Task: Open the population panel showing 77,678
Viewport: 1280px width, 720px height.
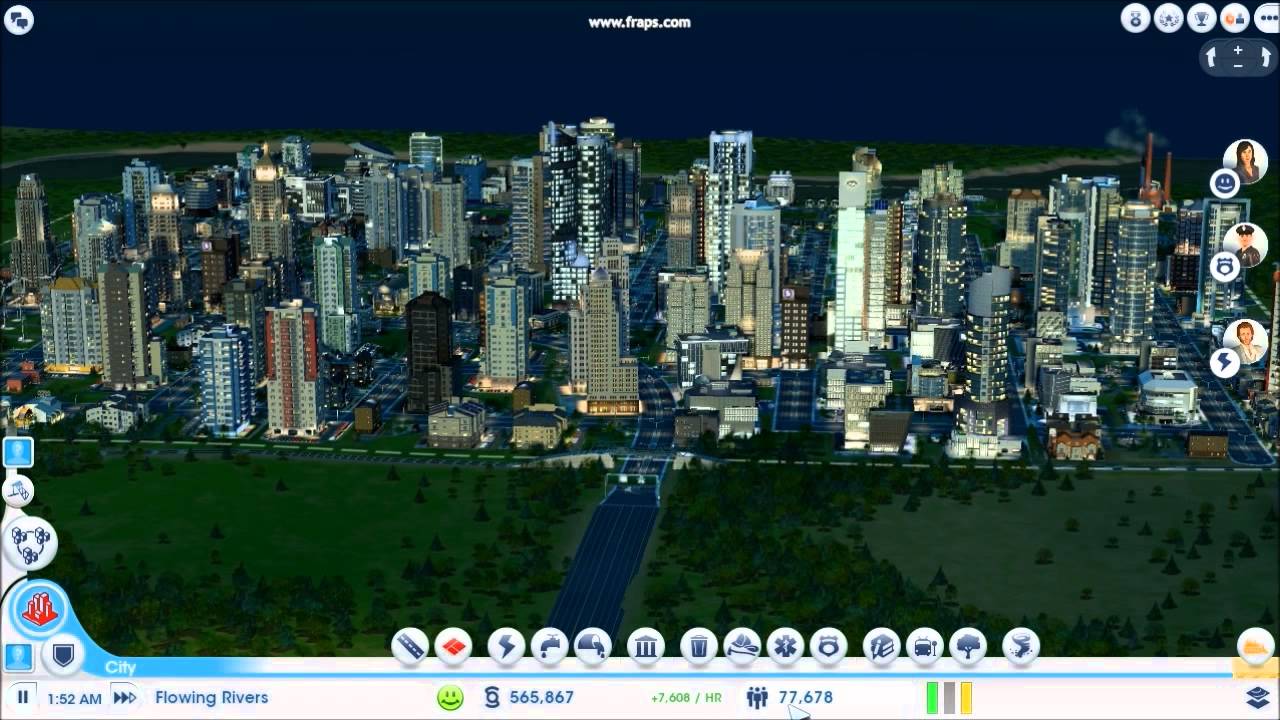Action: (790, 697)
